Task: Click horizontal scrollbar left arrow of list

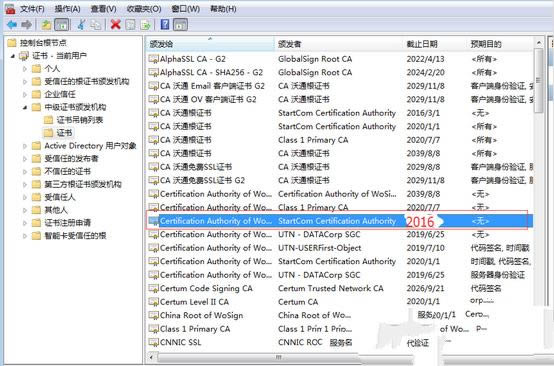Action: click(152, 357)
